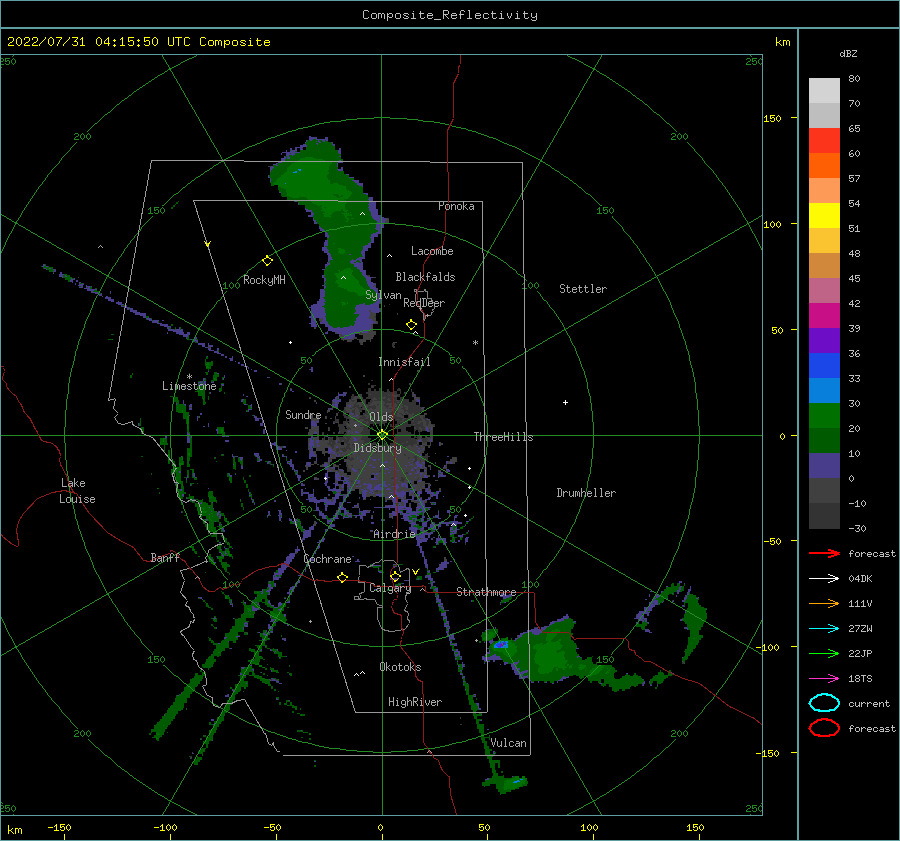Click the Sylvan label
This screenshot has height=841, width=900.
[x=383, y=295]
